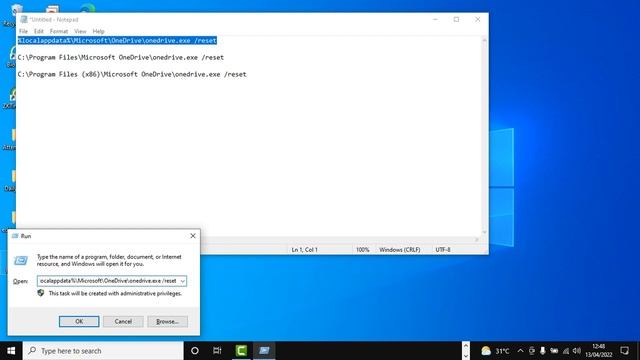Select the highlighted %localappdata% line in Notepad
The image size is (640, 360).
tap(117, 40)
